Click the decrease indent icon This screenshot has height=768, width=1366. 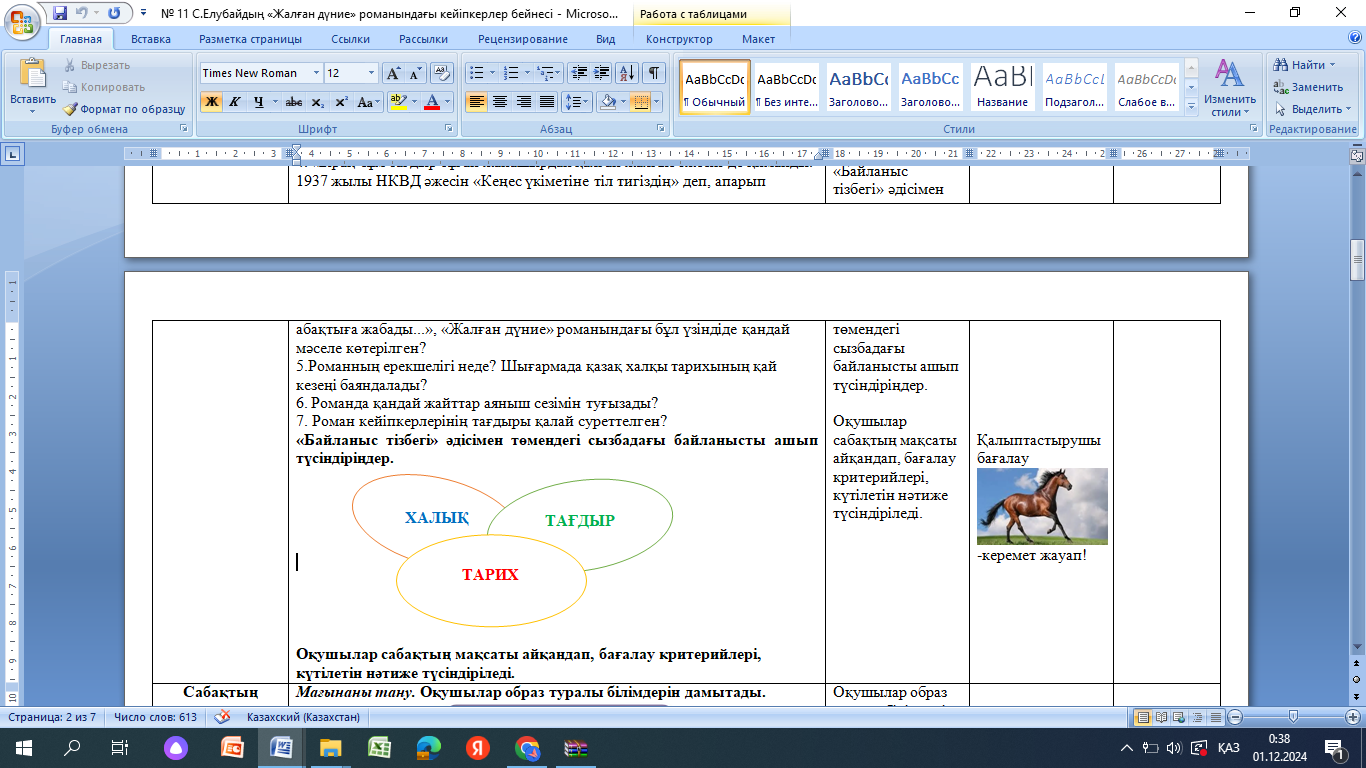coord(579,73)
